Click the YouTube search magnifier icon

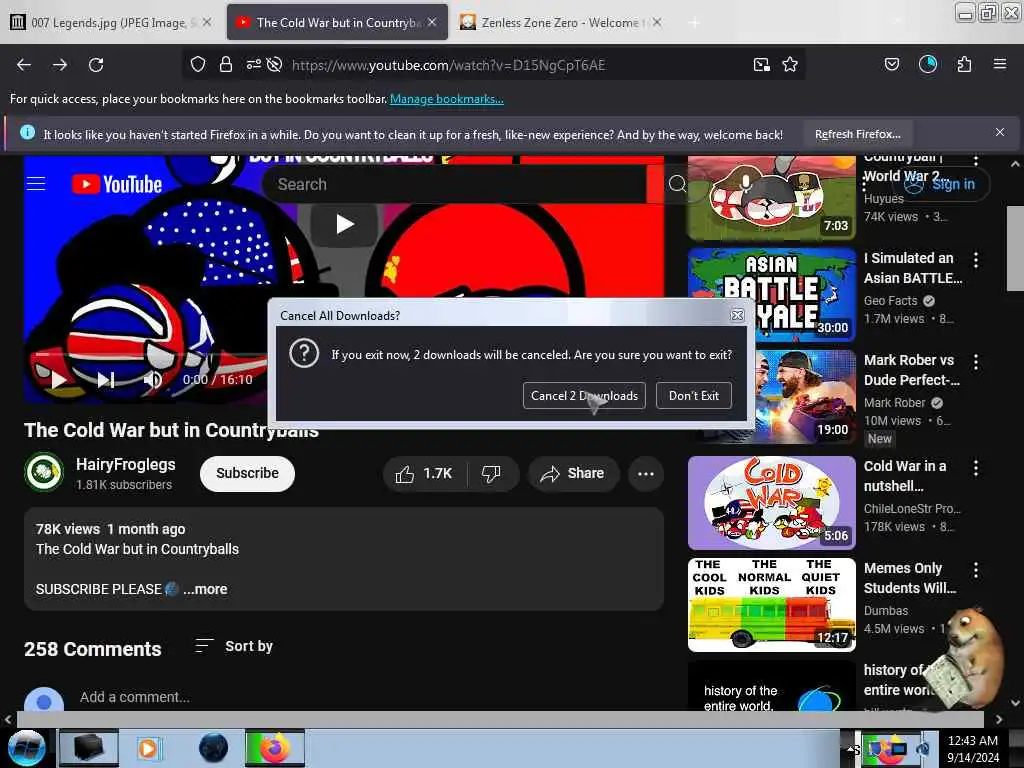pos(677,184)
